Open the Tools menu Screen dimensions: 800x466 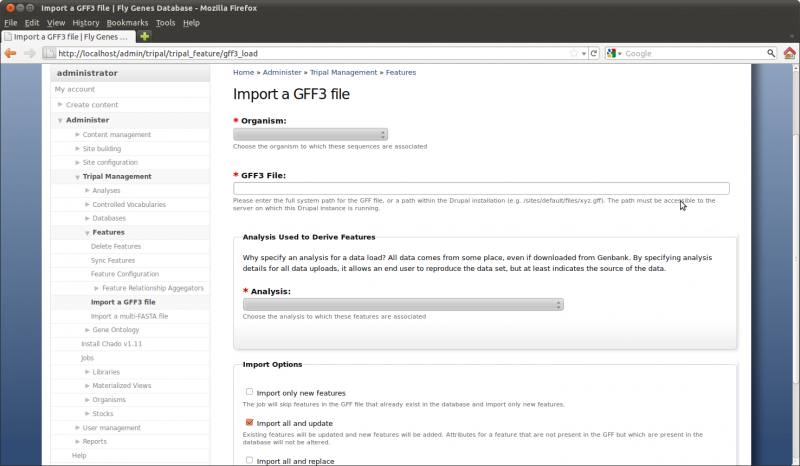click(x=165, y=22)
